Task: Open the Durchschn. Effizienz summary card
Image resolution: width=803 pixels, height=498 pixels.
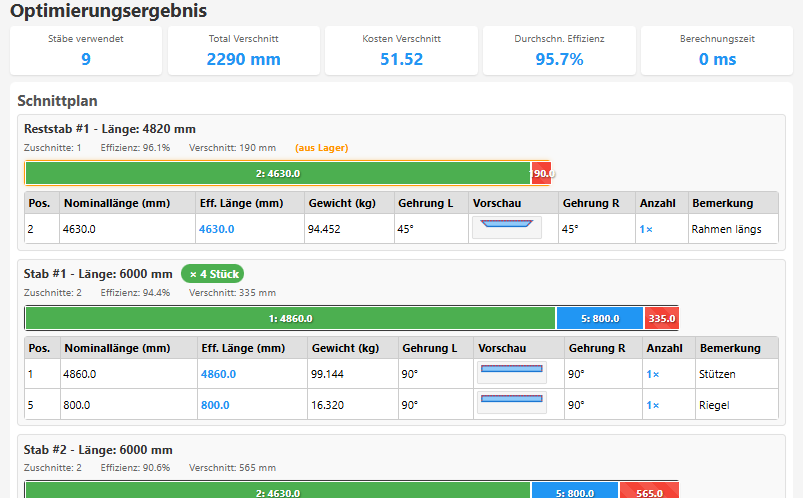Action: pyautogui.click(x=559, y=50)
